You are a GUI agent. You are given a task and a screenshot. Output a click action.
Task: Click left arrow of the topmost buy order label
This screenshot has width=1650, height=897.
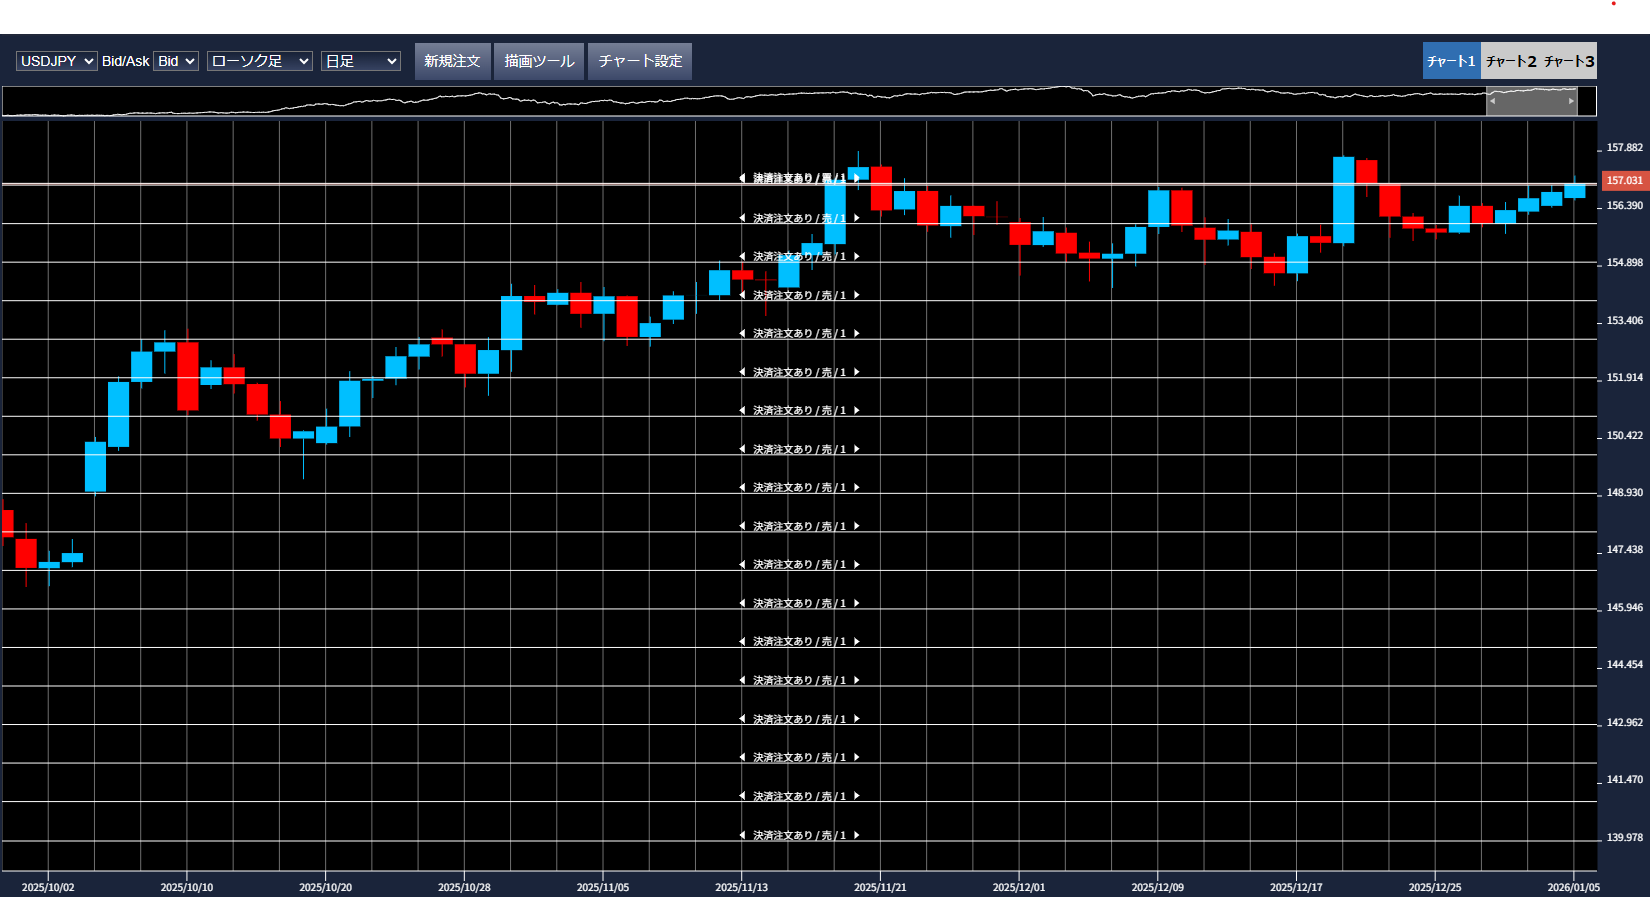[742, 178]
